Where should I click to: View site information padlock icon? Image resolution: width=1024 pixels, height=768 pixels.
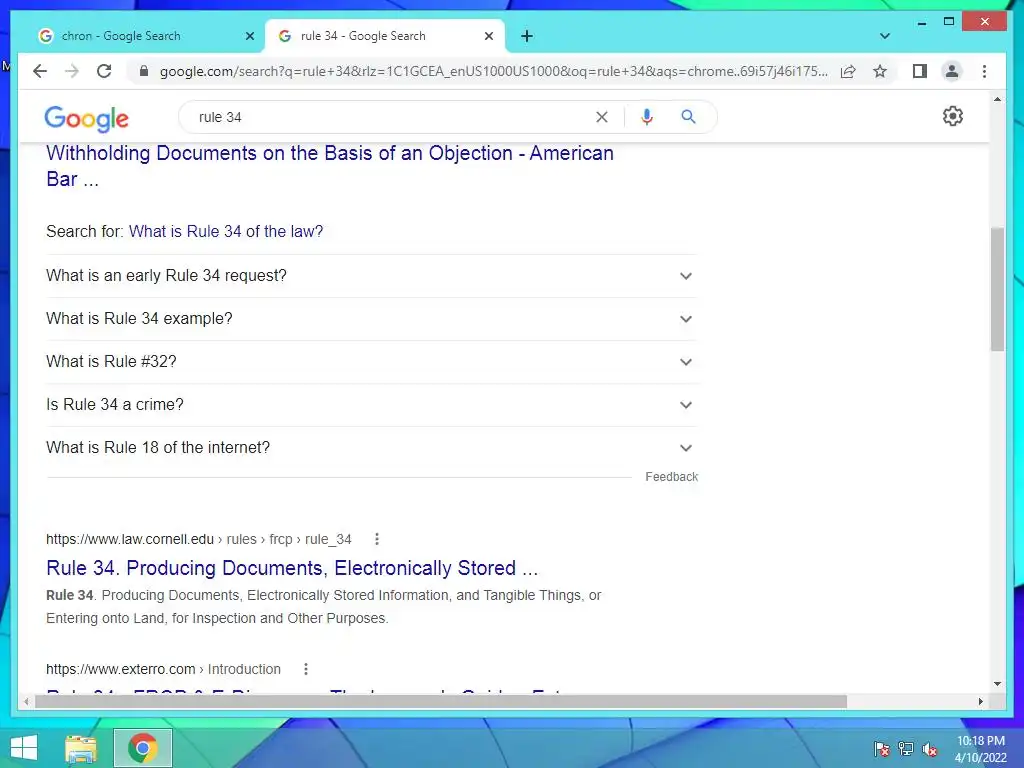(x=144, y=71)
